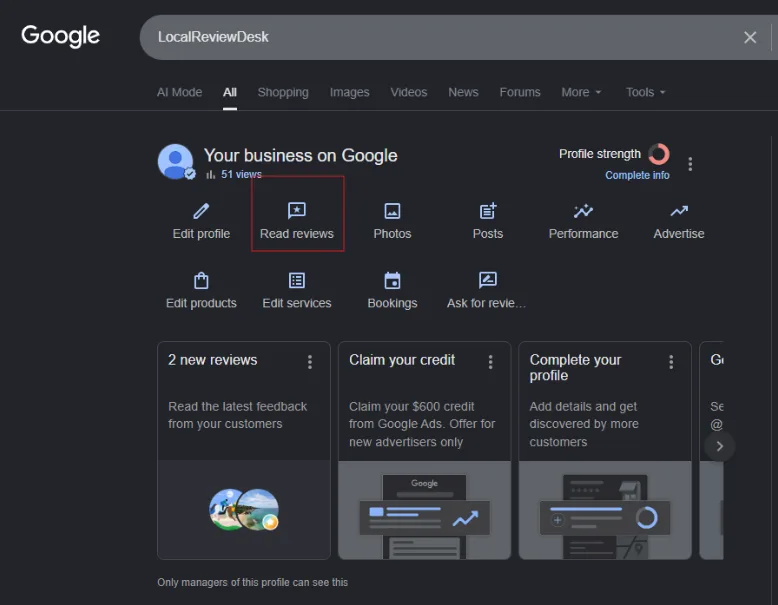
Task: Open Edit services list icon
Action: 297,280
